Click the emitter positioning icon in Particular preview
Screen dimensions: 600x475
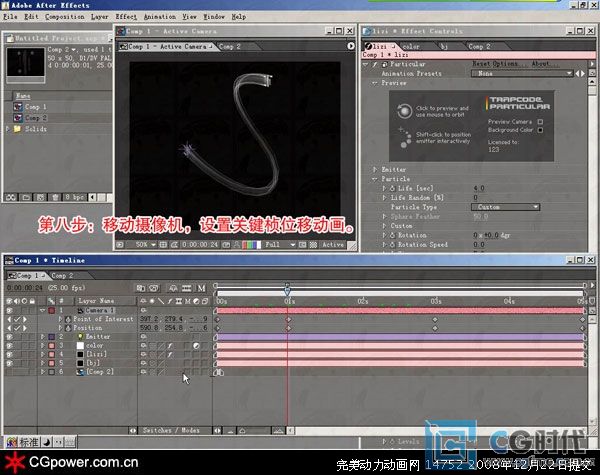[x=404, y=137]
